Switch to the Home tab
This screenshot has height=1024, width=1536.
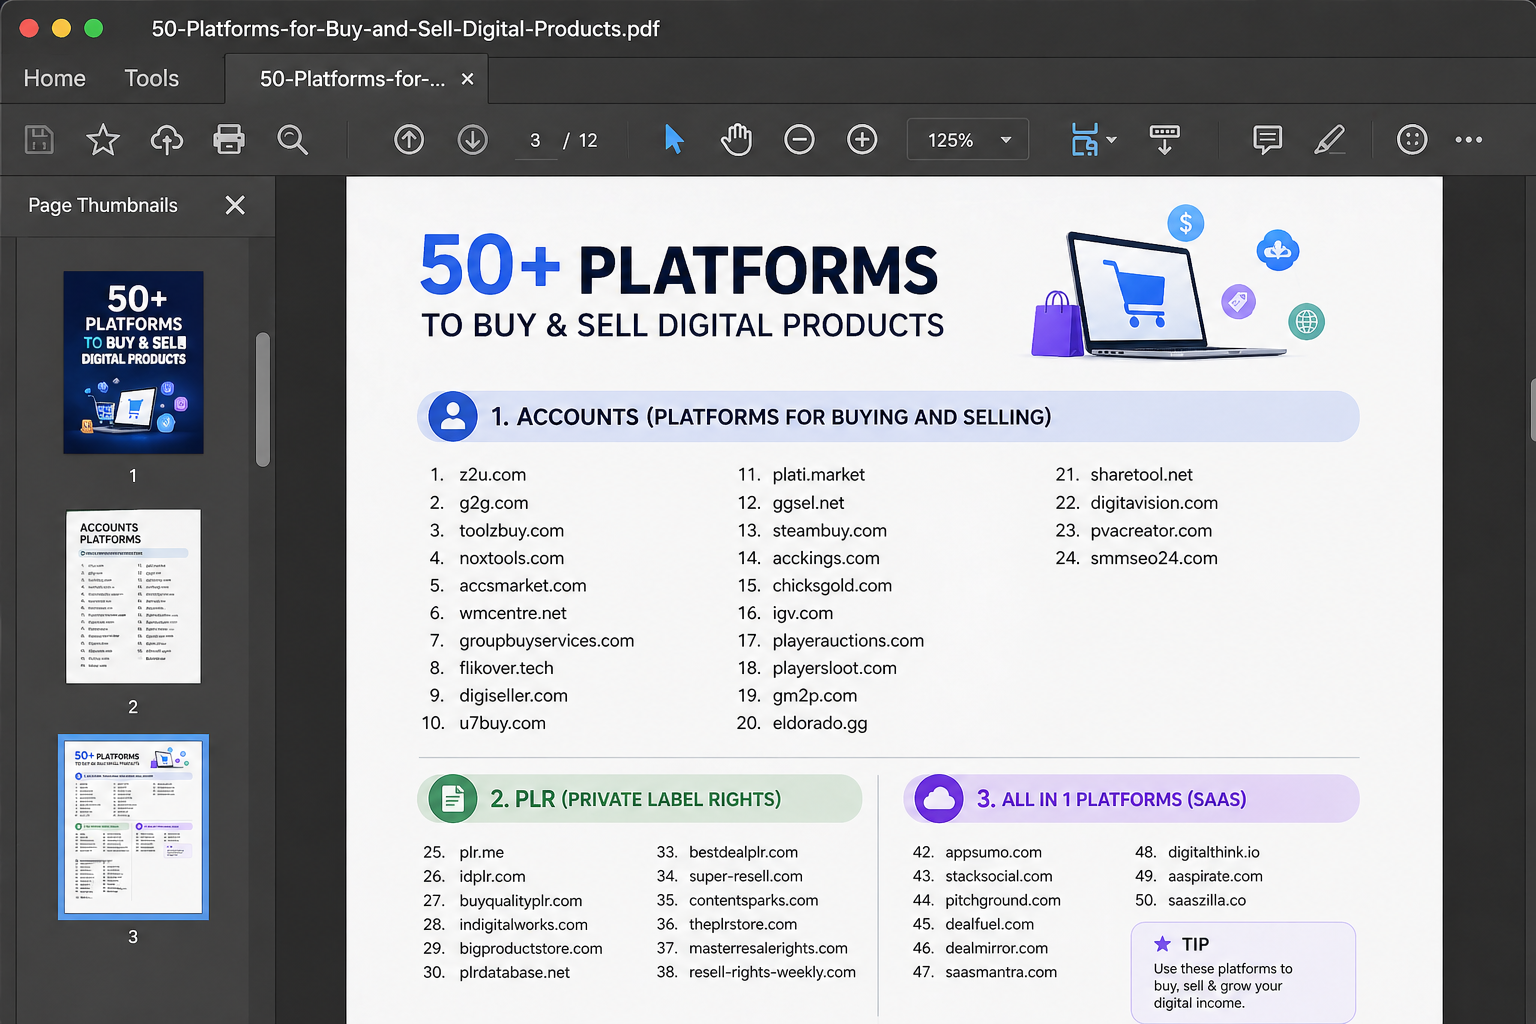(55, 79)
